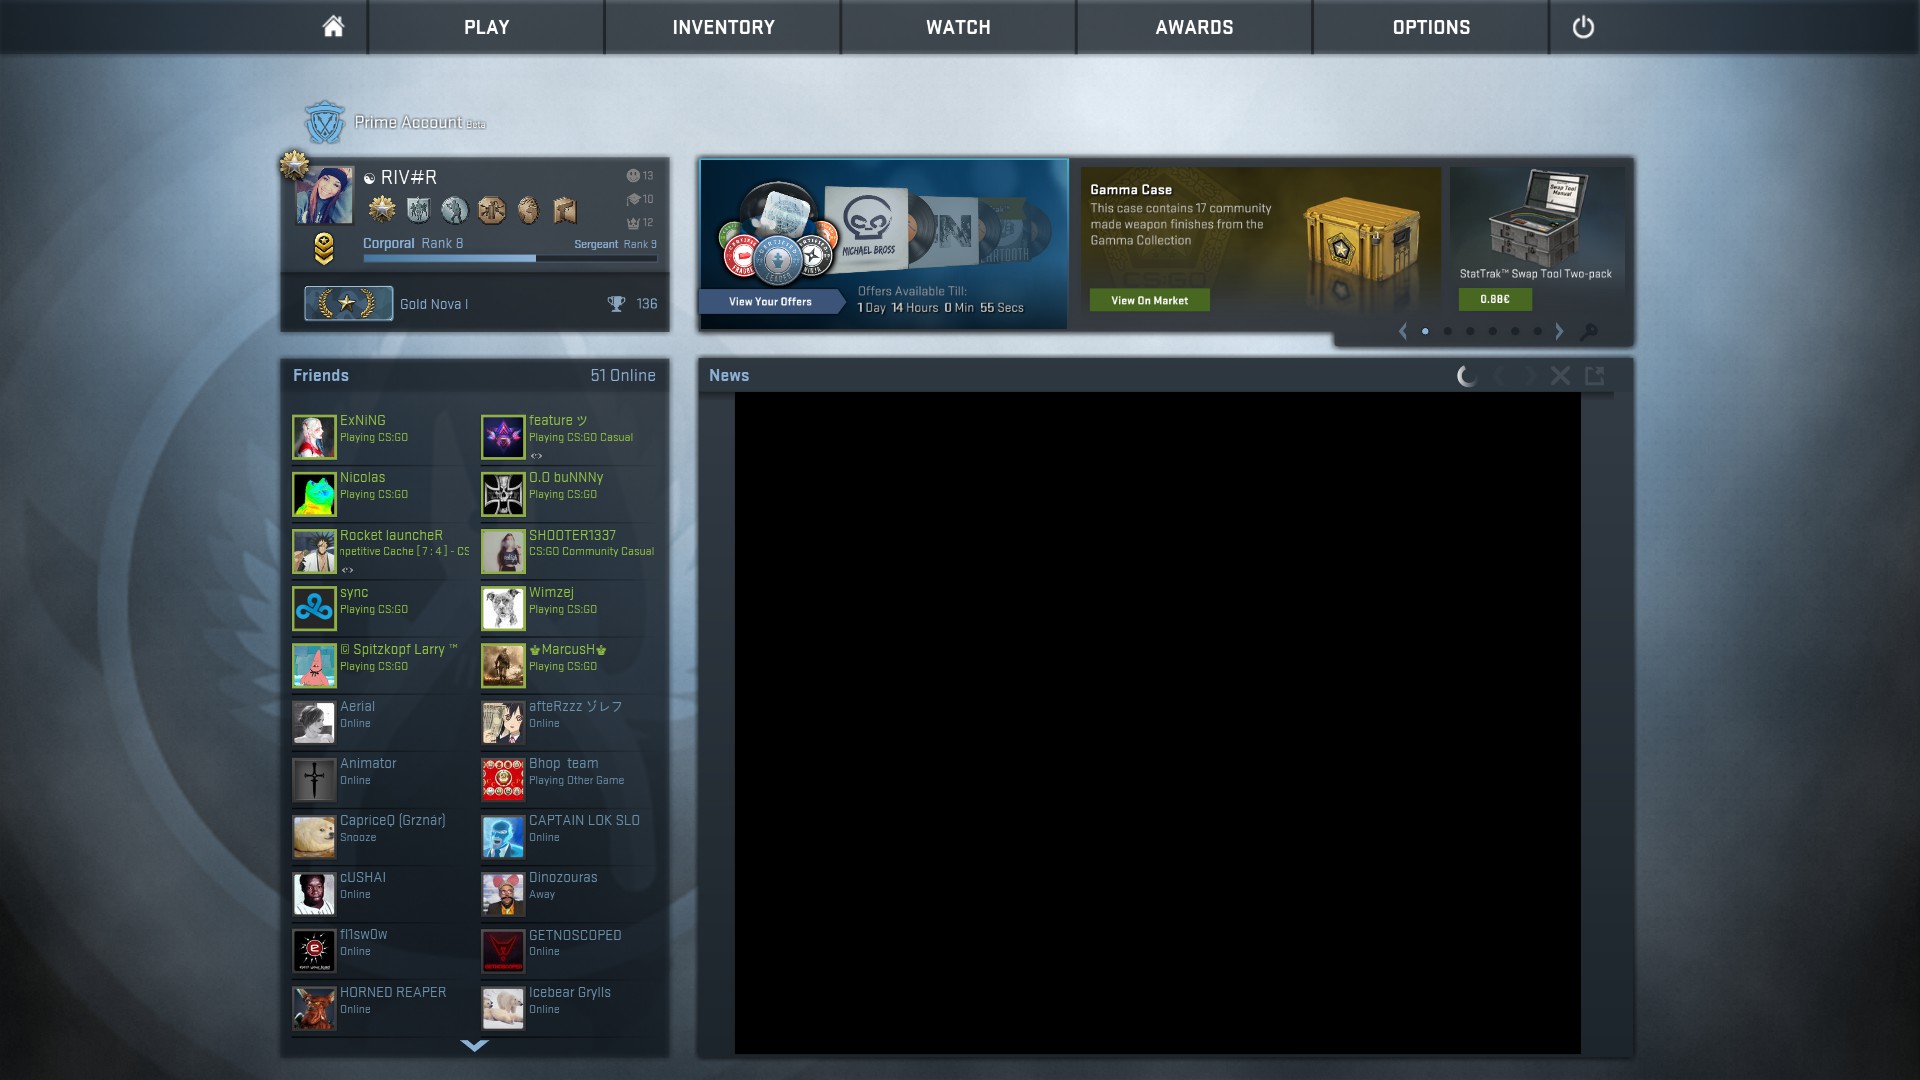Click the View Your Offers button
Screen dimensions: 1920x1080
tap(770, 301)
